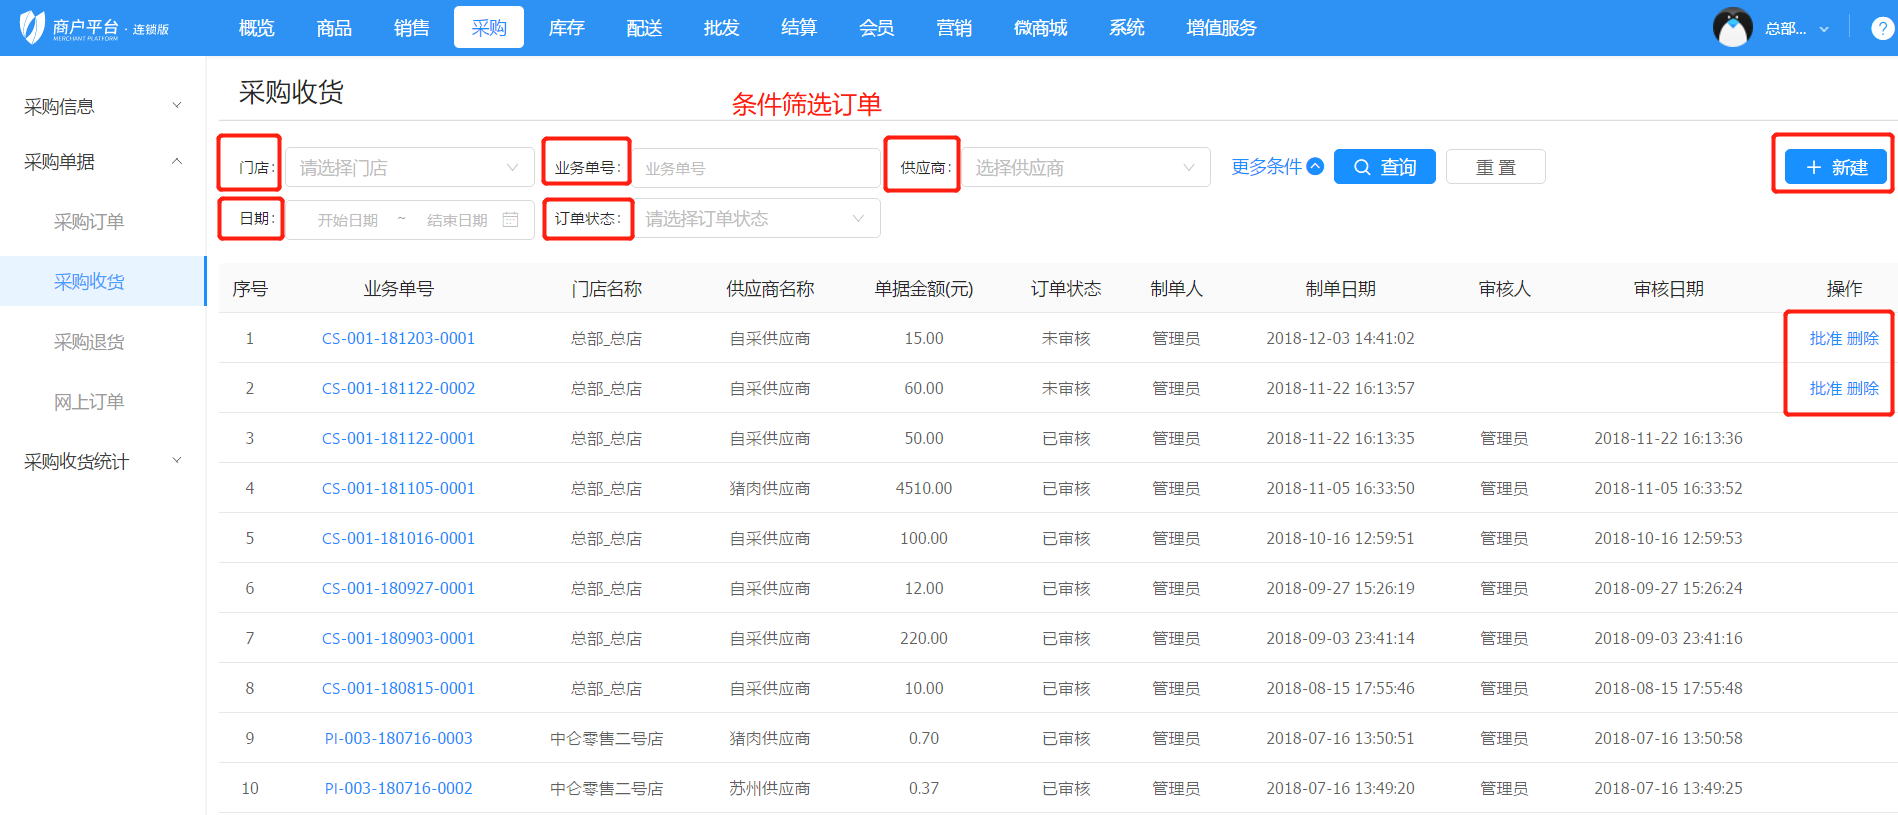Viewport: 1898px width, 815px height.
Task: Click the 新建 create button
Action: pos(1835,167)
